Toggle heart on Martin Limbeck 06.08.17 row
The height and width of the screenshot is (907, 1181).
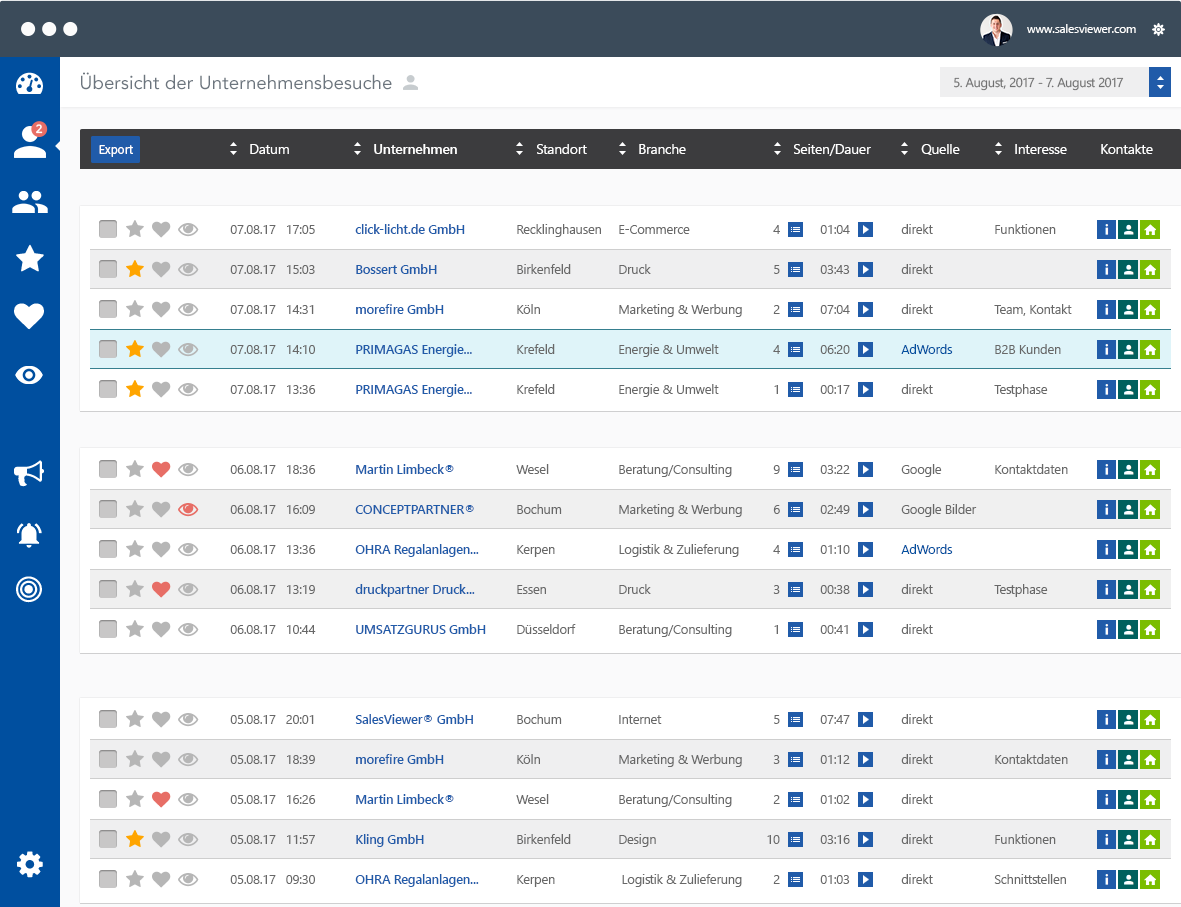click(161, 470)
